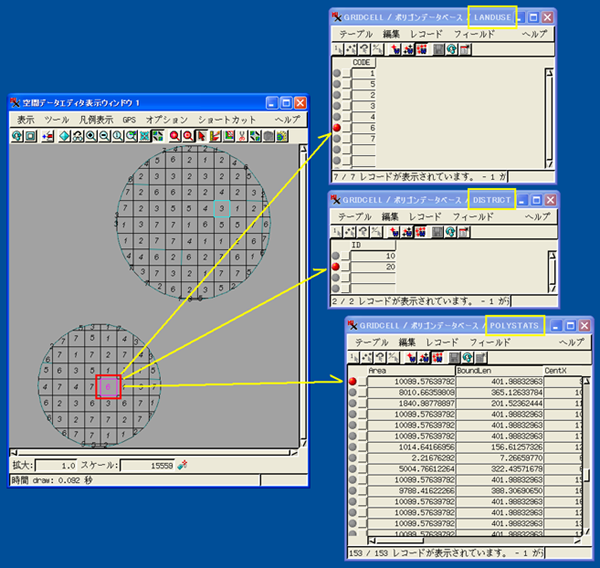Click the globe refresh icon in LANDUSE toolbar
The image size is (600, 568).
coord(452,48)
